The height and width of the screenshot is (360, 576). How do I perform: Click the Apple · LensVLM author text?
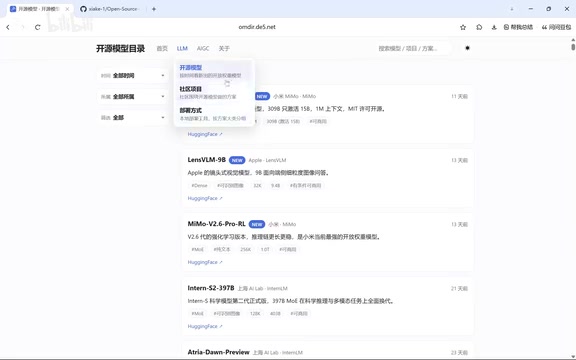tap(267, 161)
